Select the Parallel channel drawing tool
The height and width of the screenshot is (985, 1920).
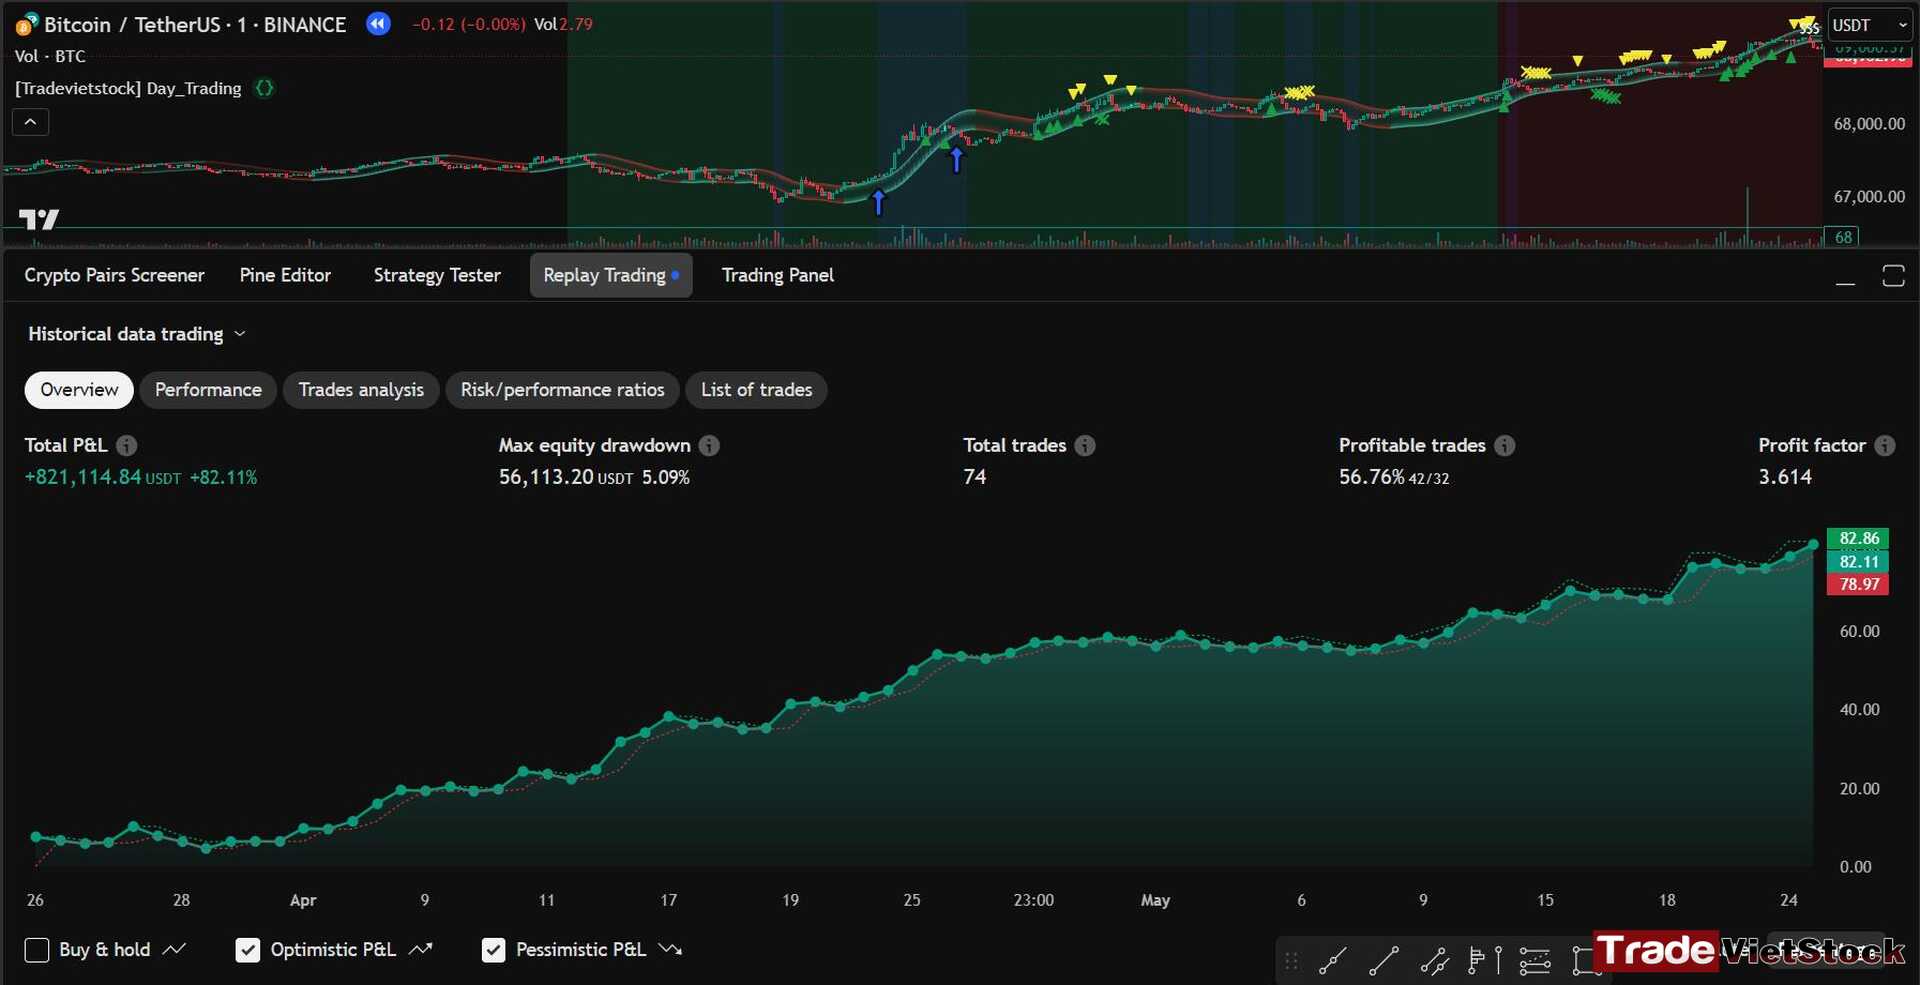(1435, 961)
